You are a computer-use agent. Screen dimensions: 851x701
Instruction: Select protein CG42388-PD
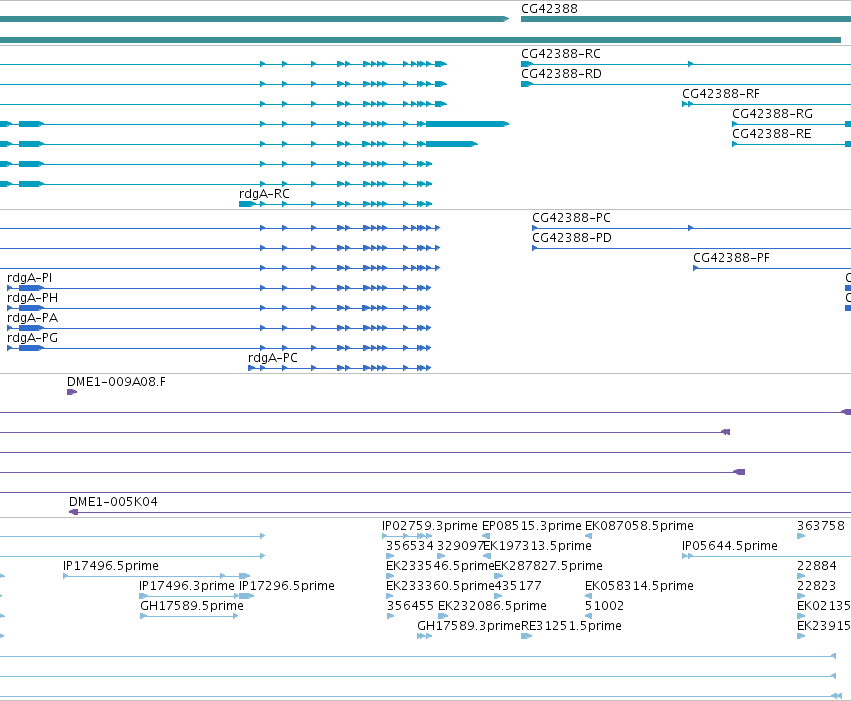571,238
